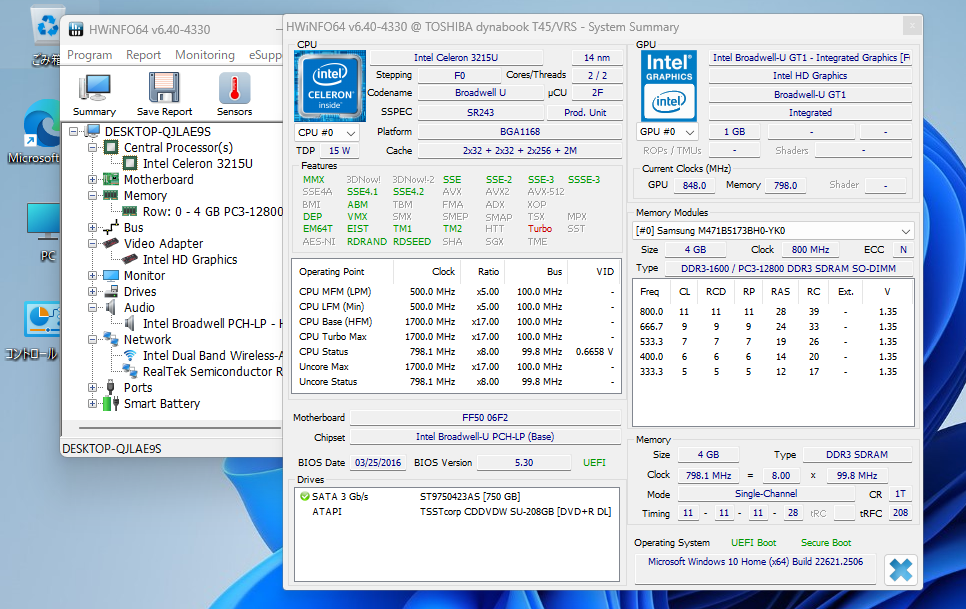
Task: Expand the Smart Battery tree node
Action: (92, 404)
